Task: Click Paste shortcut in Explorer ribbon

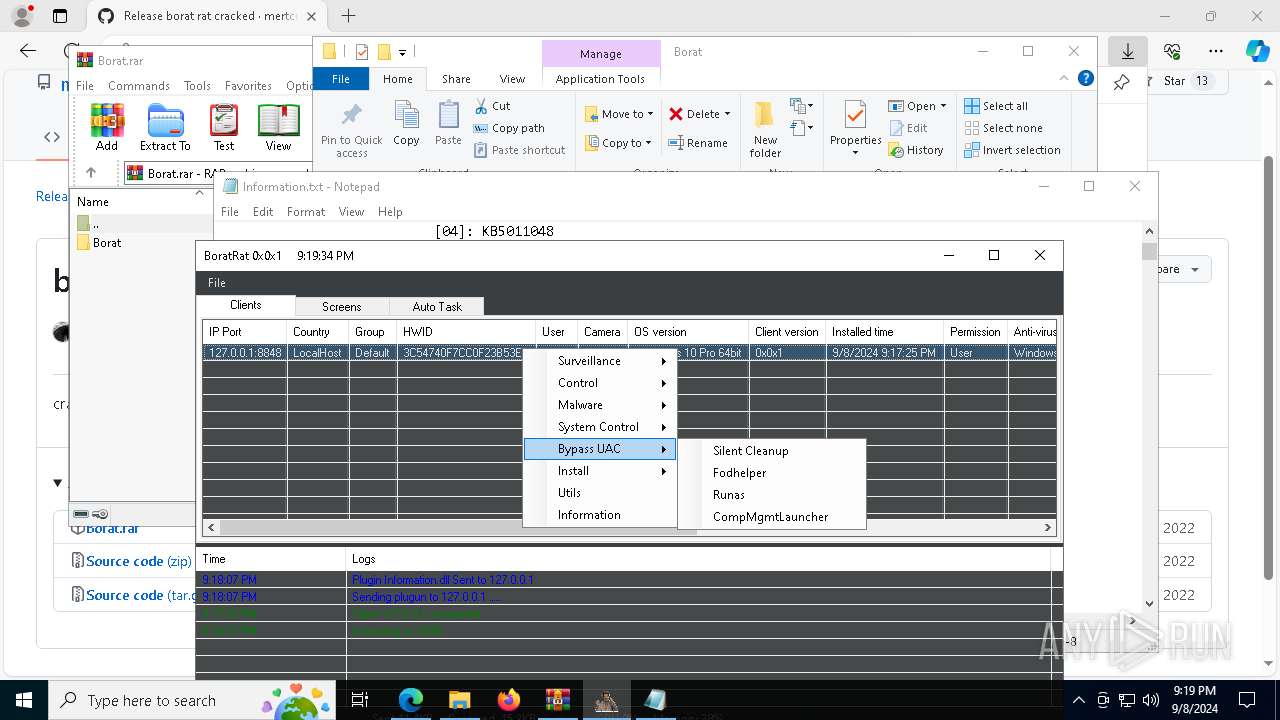Action: point(519,150)
